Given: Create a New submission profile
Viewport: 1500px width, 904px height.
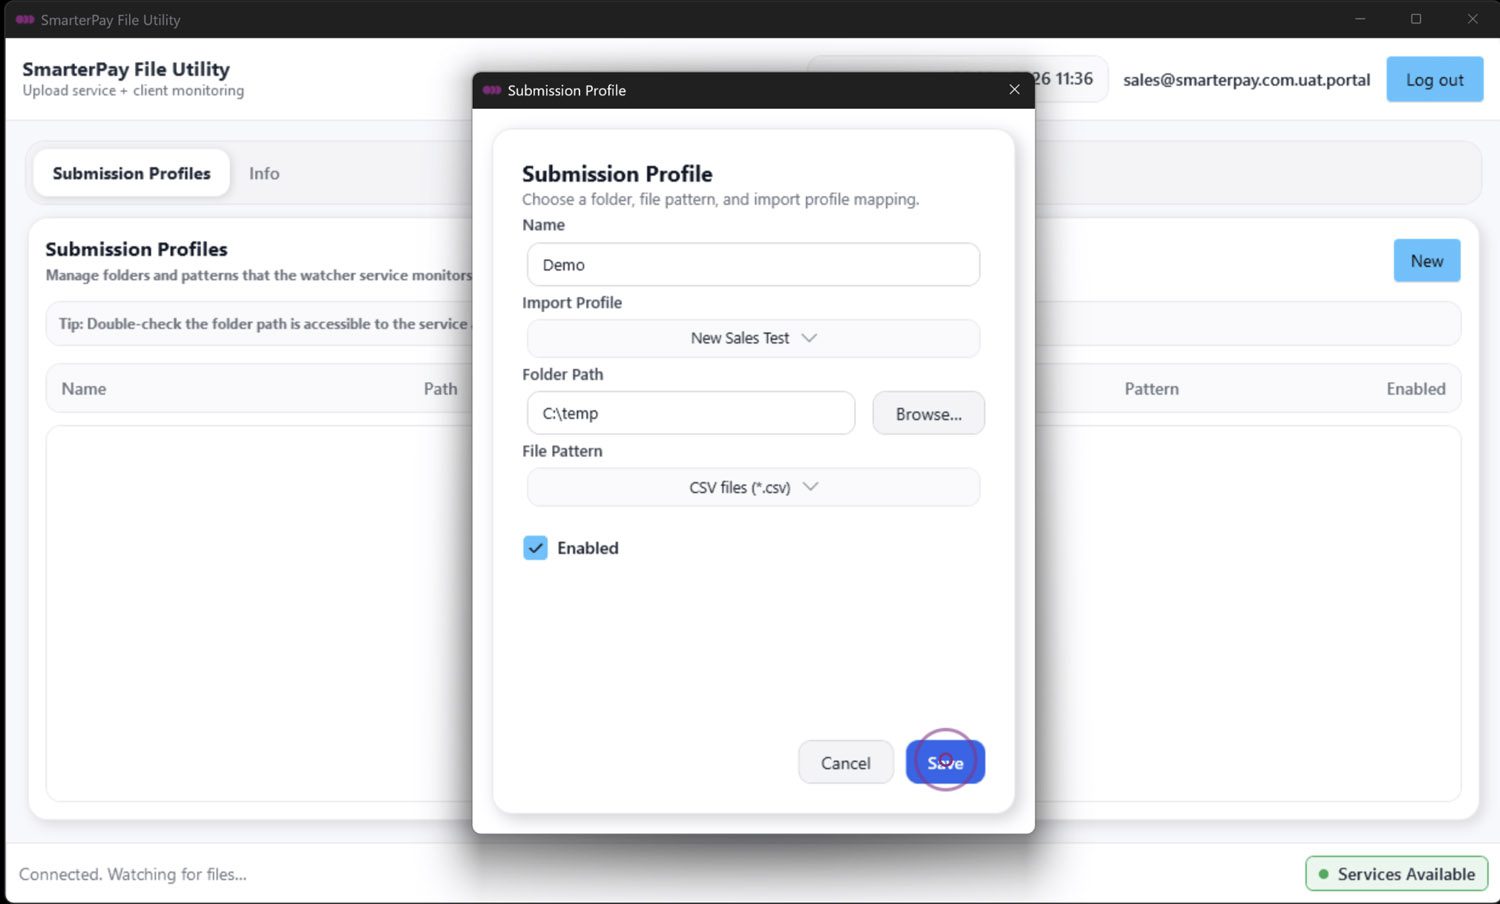Looking at the screenshot, I should point(1426,261).
